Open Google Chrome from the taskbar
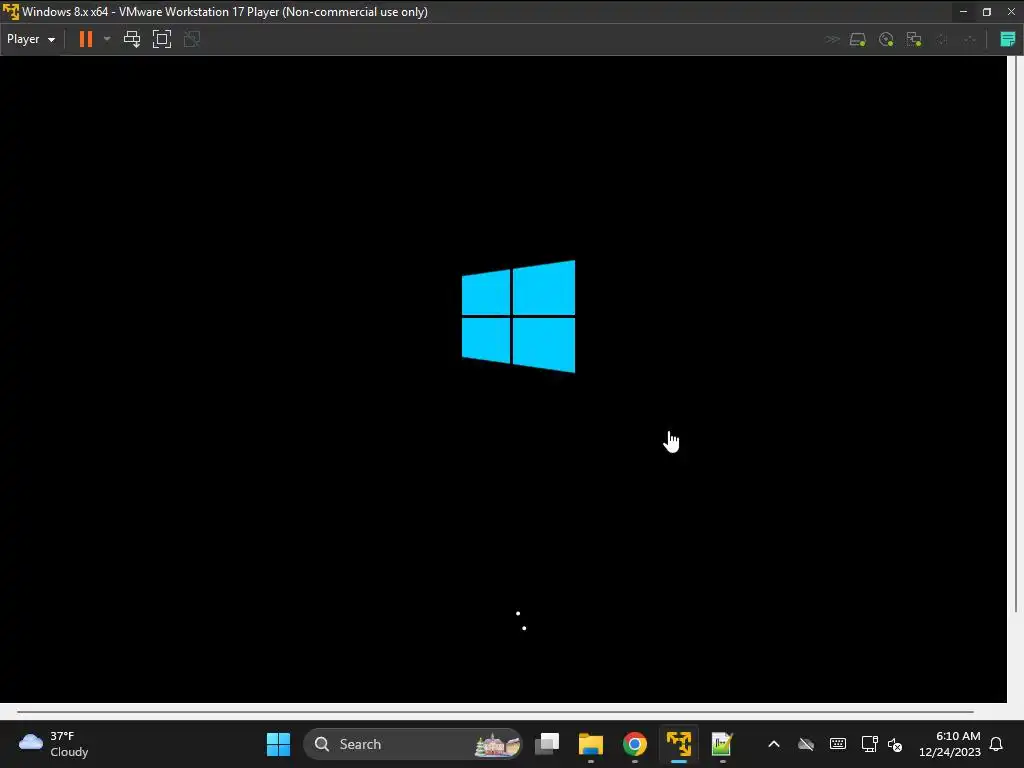 click(634, 744)
